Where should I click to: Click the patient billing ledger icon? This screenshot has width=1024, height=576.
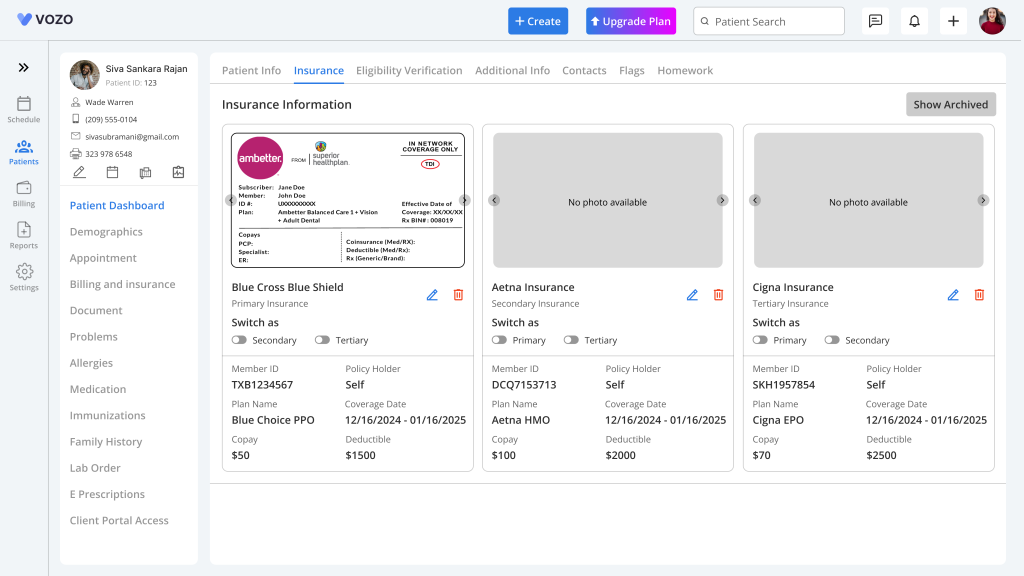click(x=145, y=172)
